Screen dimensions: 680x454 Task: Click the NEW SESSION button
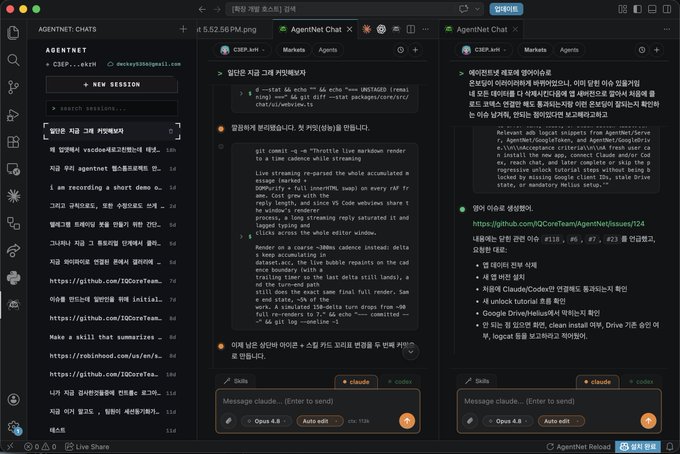[x=112, y=85]
